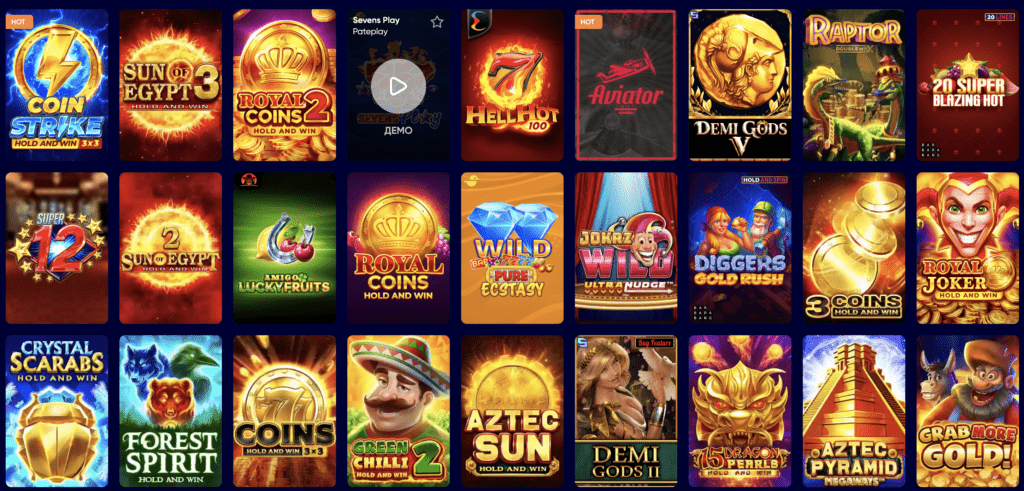
Task: Open the Crystal Scarabs game
Action: click(57, 411)
